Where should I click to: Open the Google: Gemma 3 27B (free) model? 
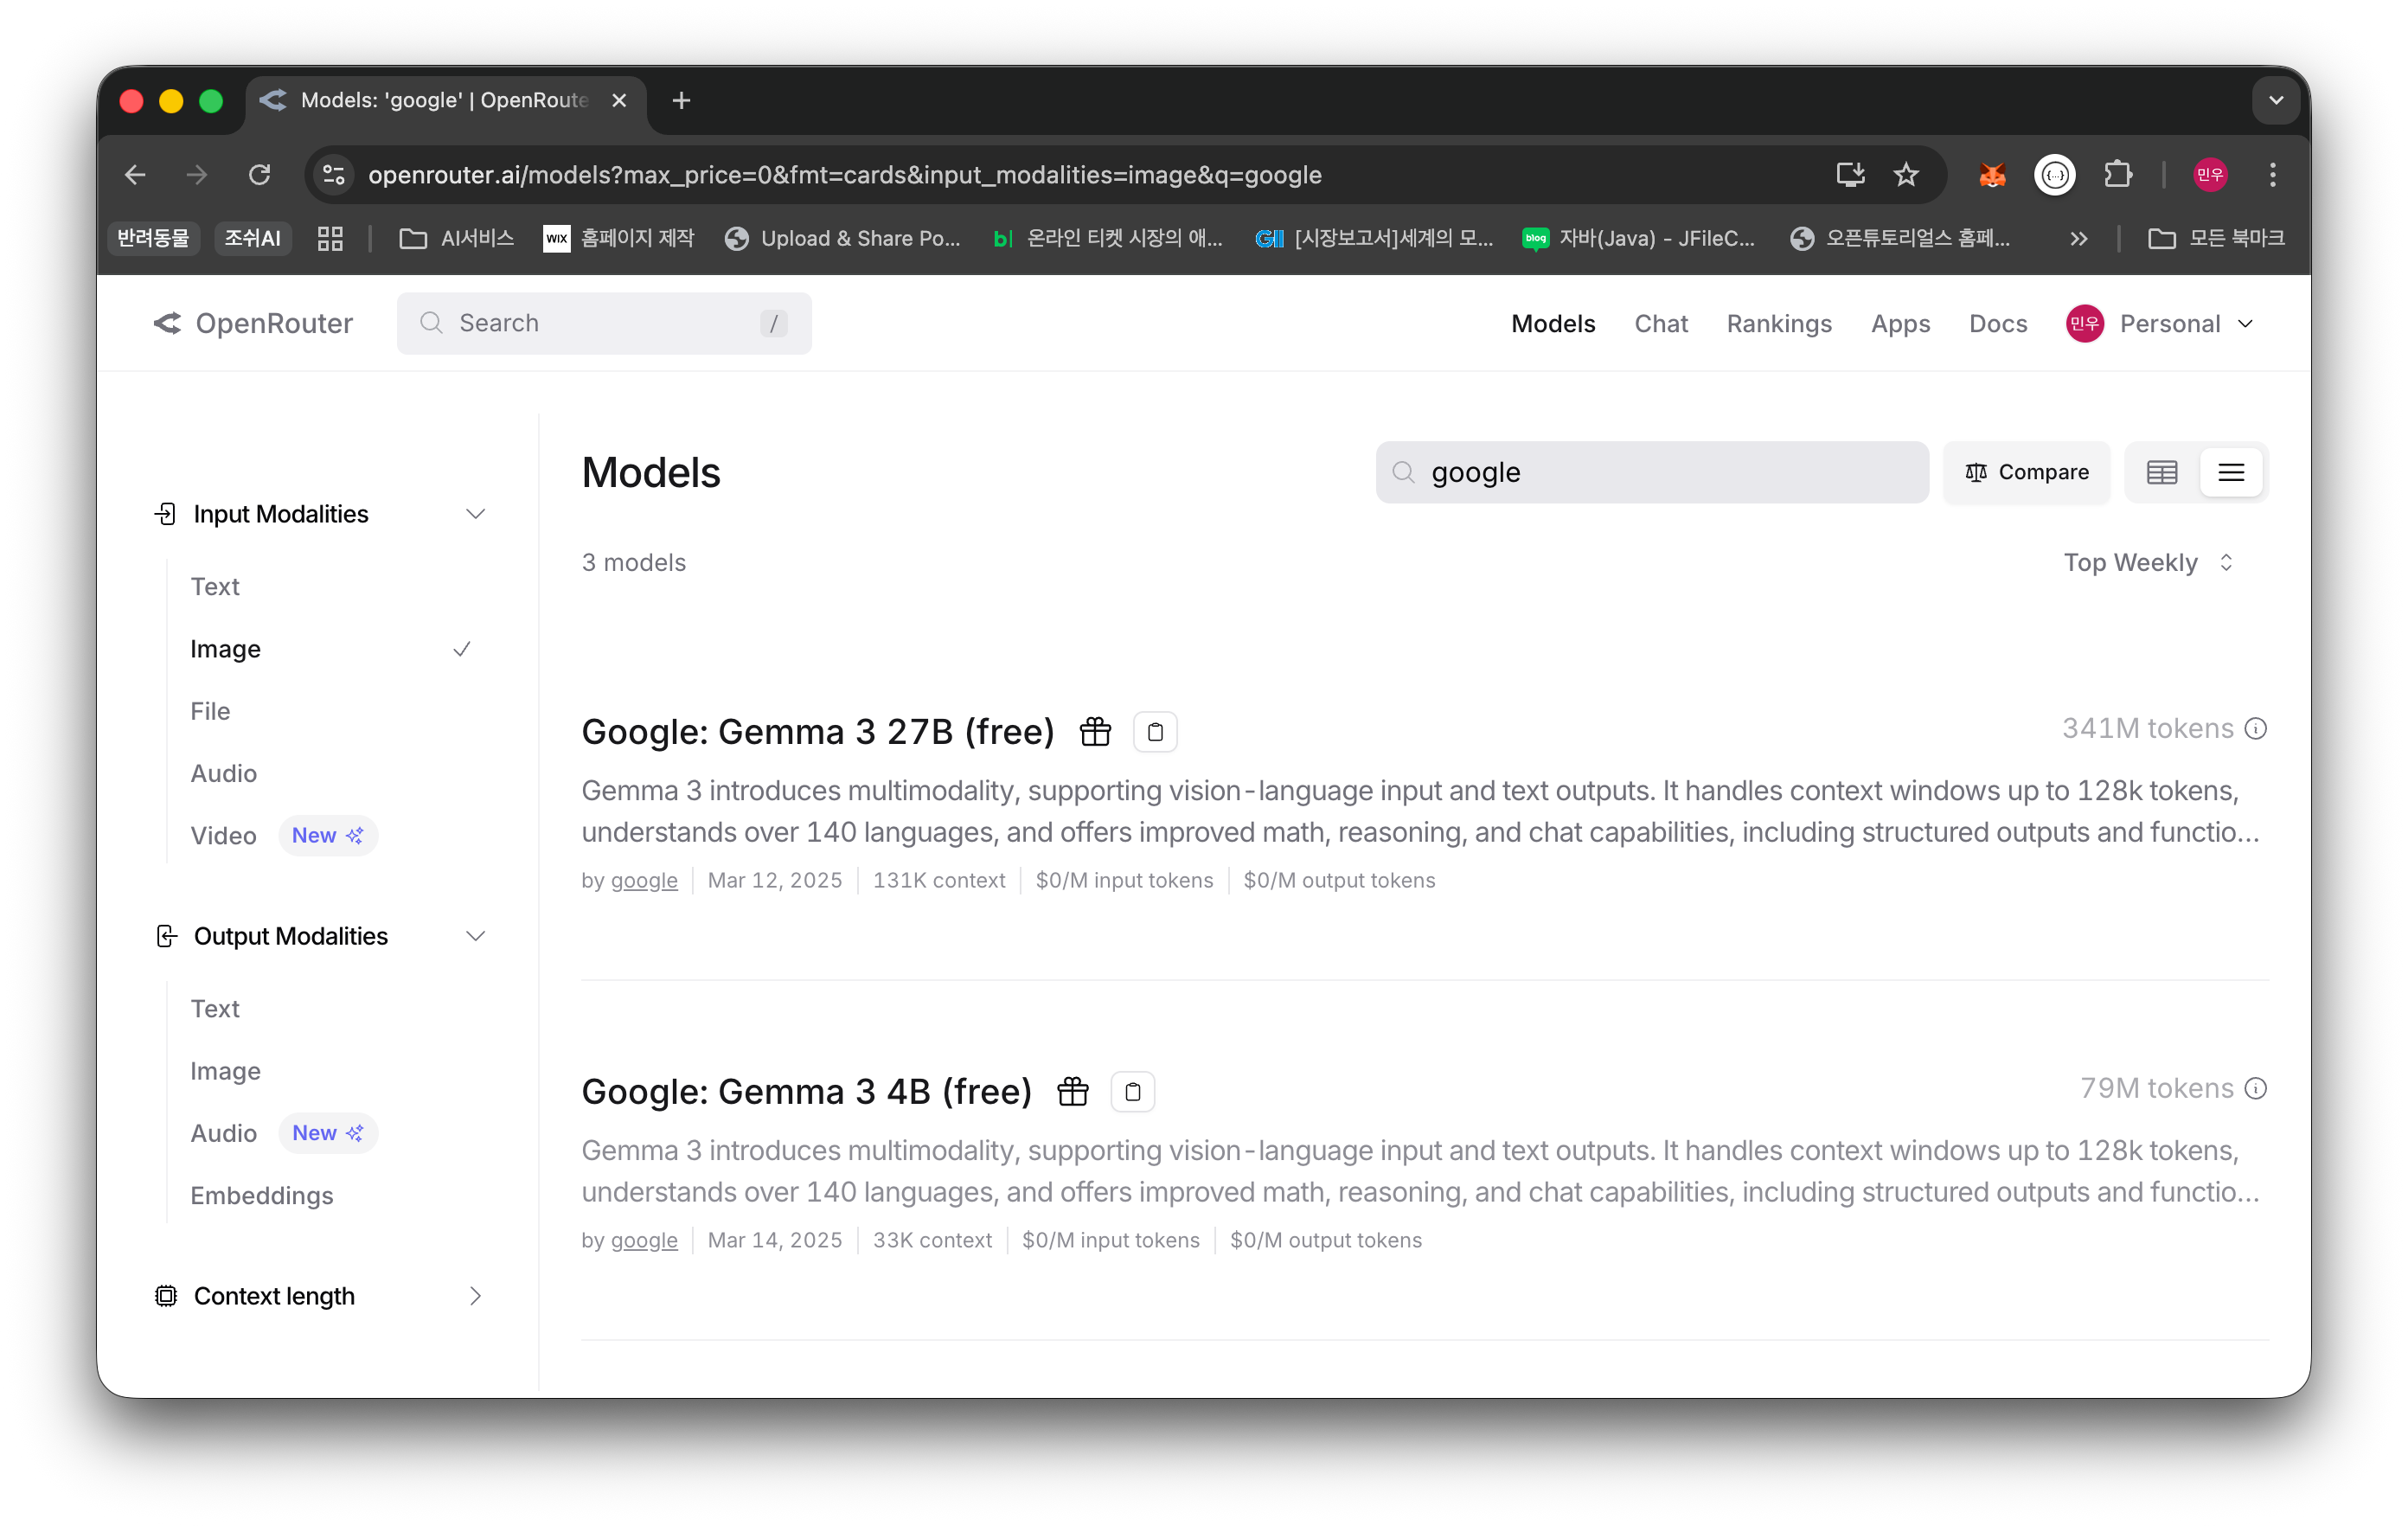point(817,731)
